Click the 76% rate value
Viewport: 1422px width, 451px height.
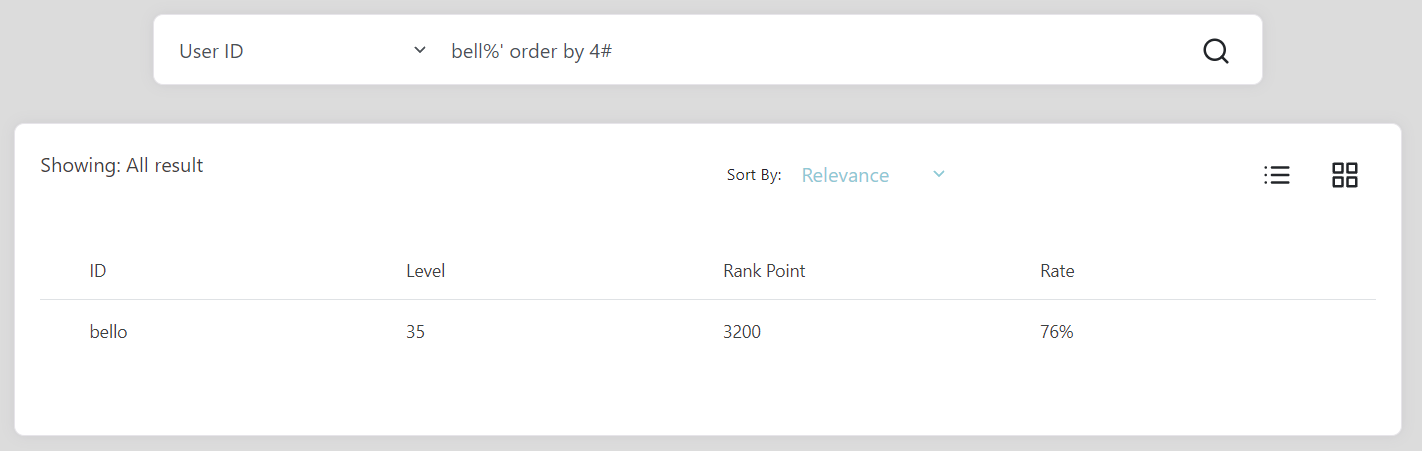(1056, 332)
